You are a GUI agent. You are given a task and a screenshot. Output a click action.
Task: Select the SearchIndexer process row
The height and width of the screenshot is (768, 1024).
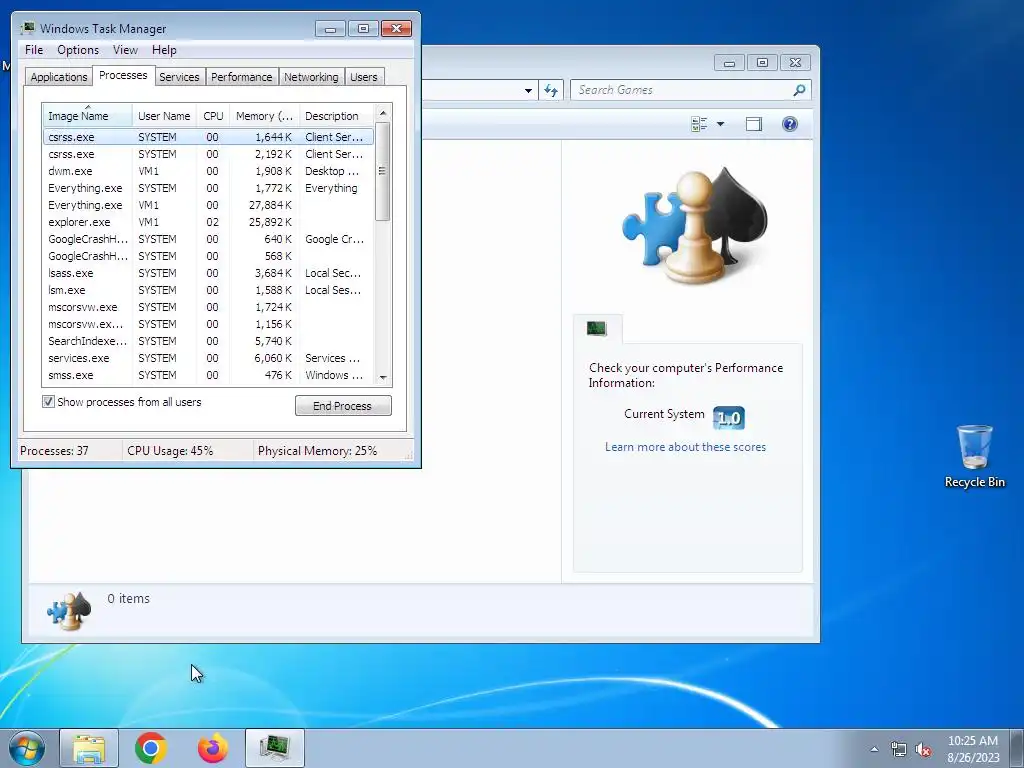point(208,341)
